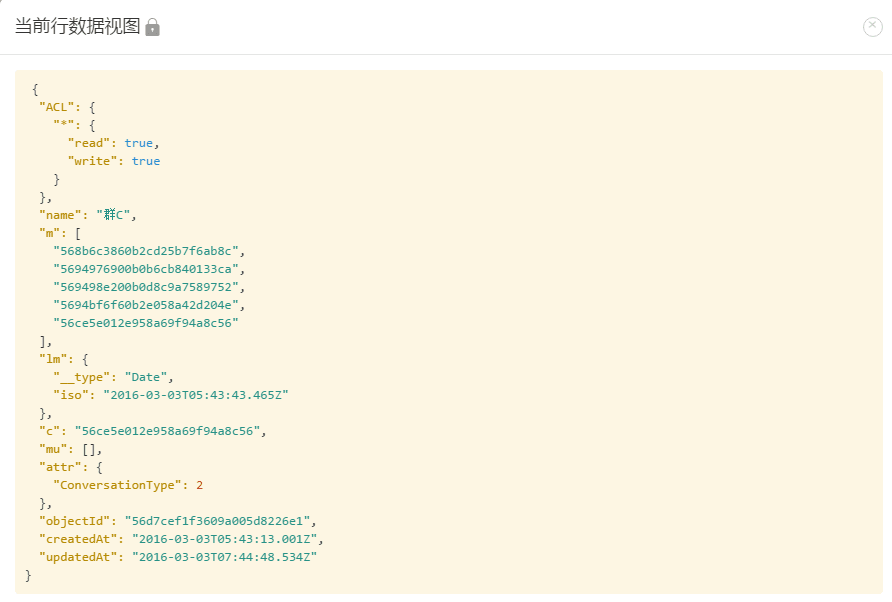This screenshot has height=602, width=892.
Task: Click the dialog title 当前行数据视图
Action: (x=77, y=26)
